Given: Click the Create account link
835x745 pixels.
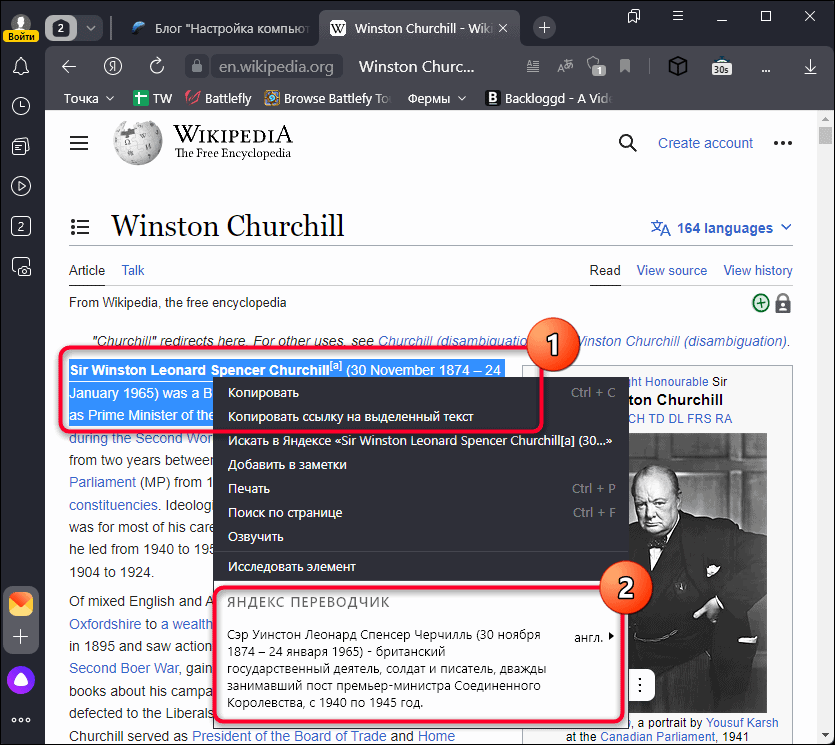Looking at the screenshot, I should [x=705, y=143].
